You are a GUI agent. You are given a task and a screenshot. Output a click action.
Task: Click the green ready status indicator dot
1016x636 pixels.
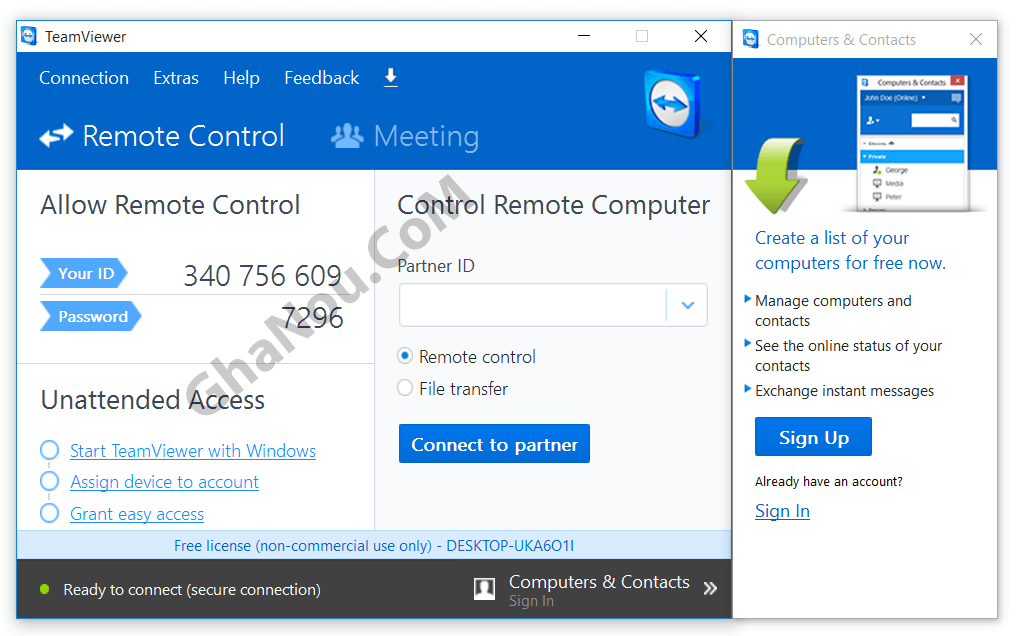pos(45,589)
